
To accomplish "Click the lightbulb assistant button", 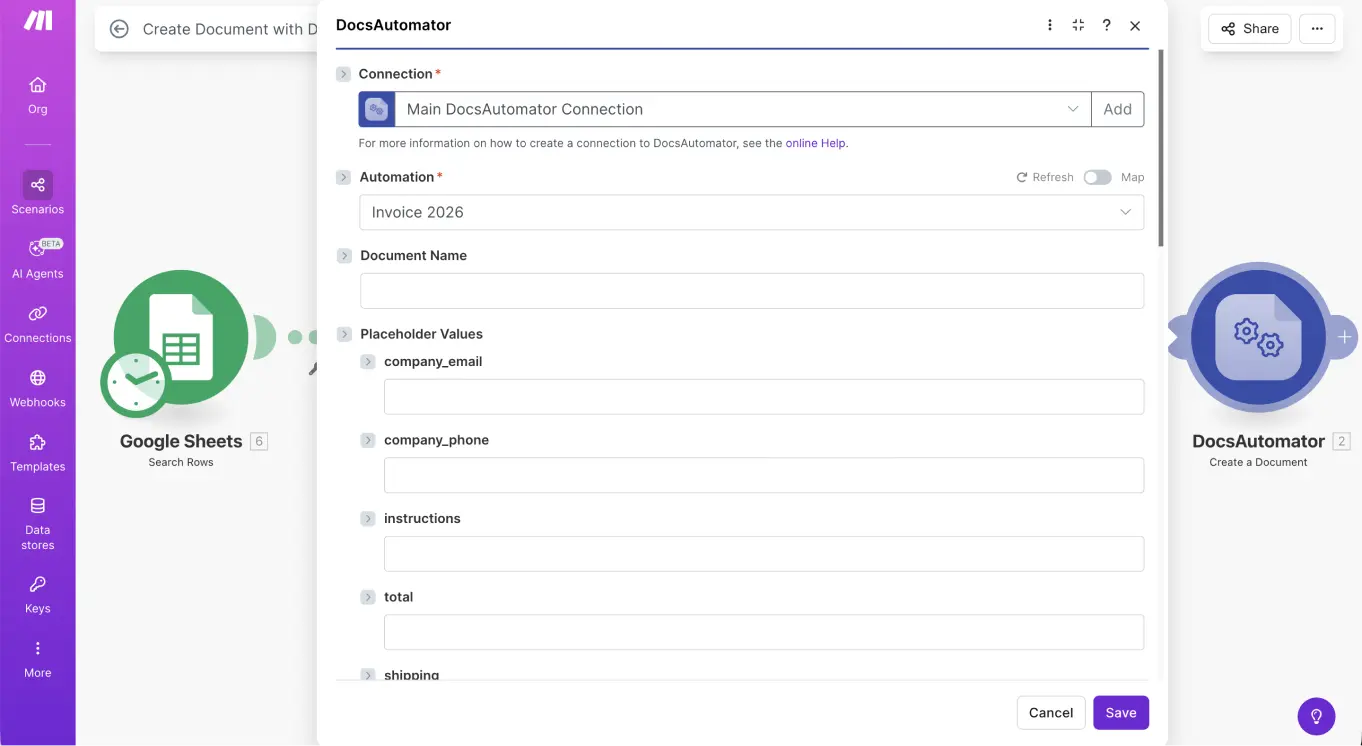I will click(1316, 716).
